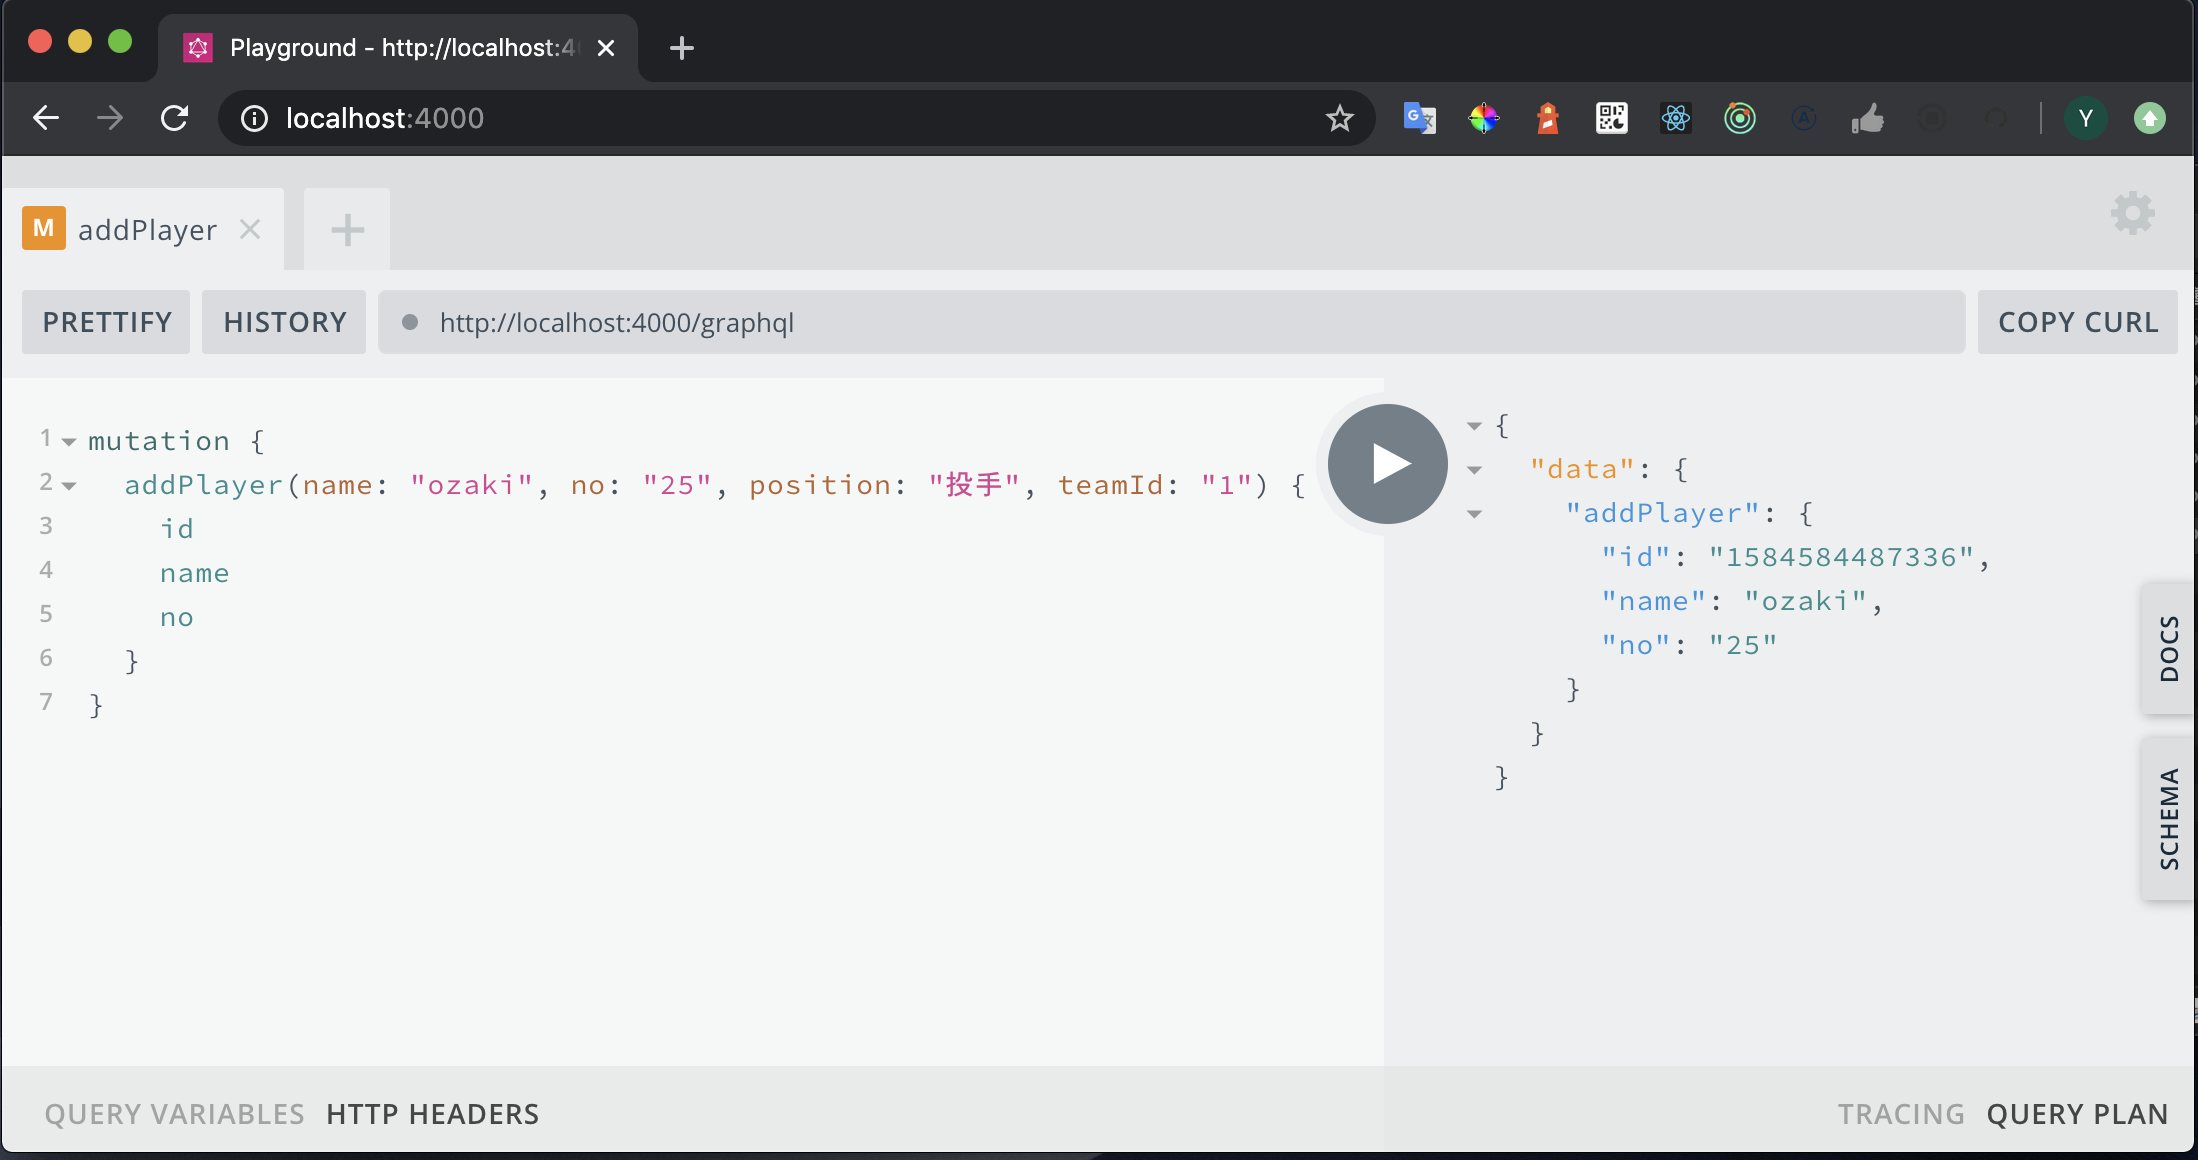Image resolution: width=2198 pixels, height=1160 pixels.
Task: Reload the localhost page
Action: [x=175, y=118]
